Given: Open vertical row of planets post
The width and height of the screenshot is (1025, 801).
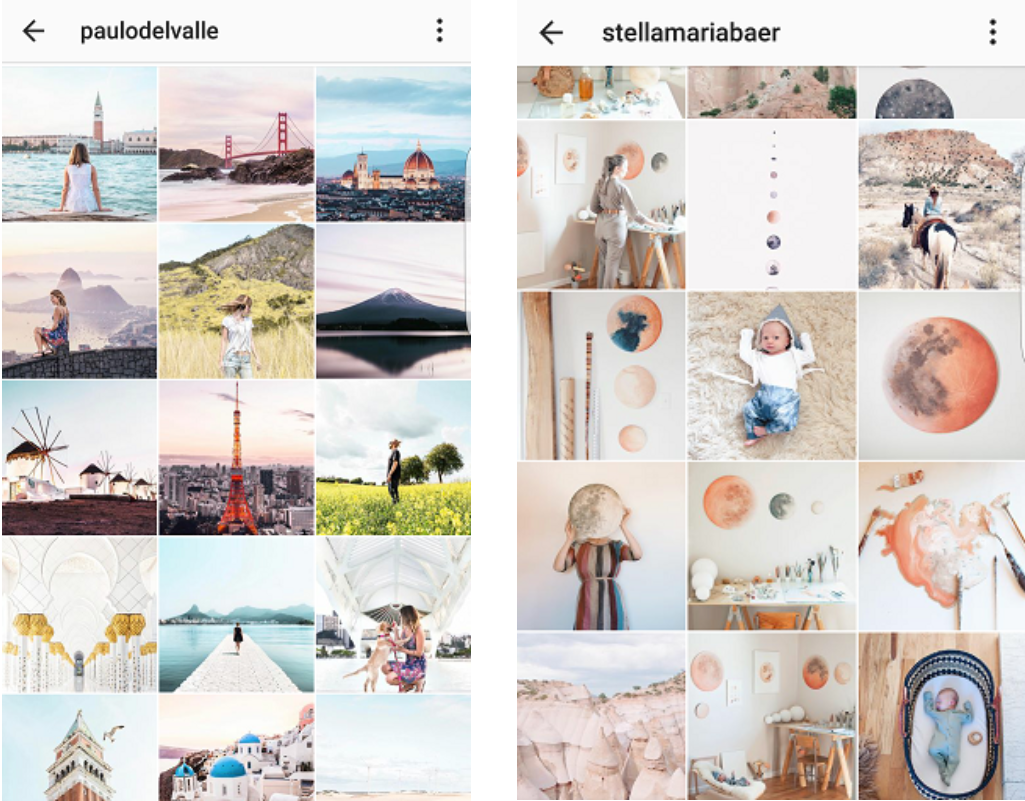Looking at the screenshot, I should (771, 205).
